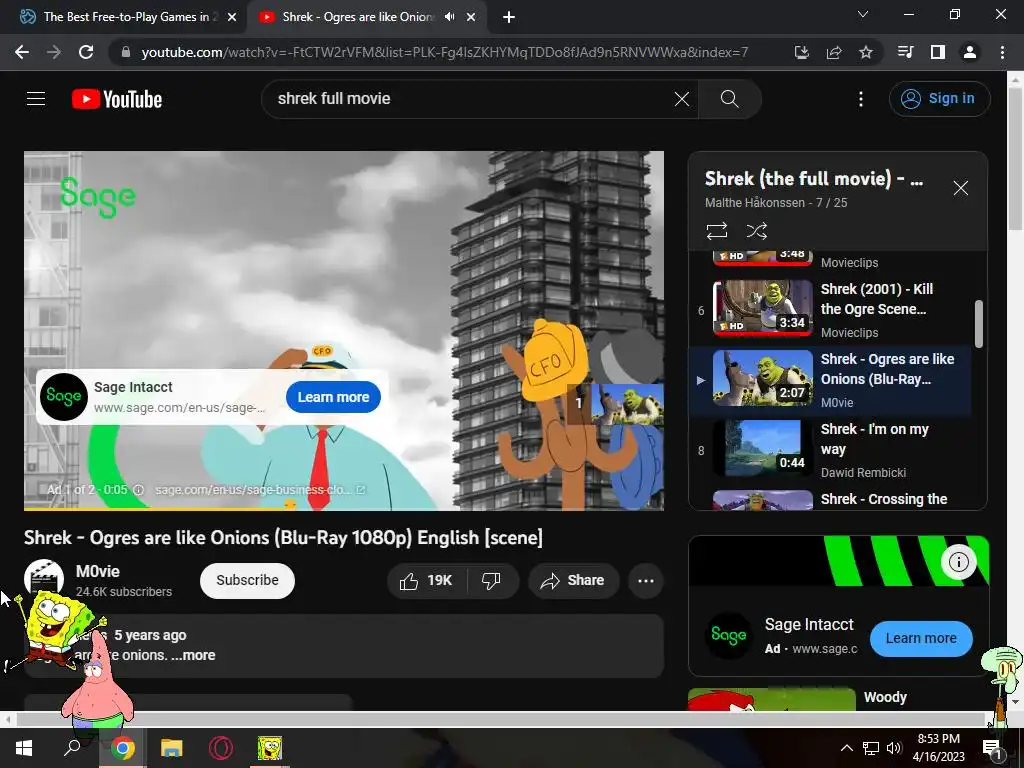Share this page from the address bar

[x=833, y=52]
